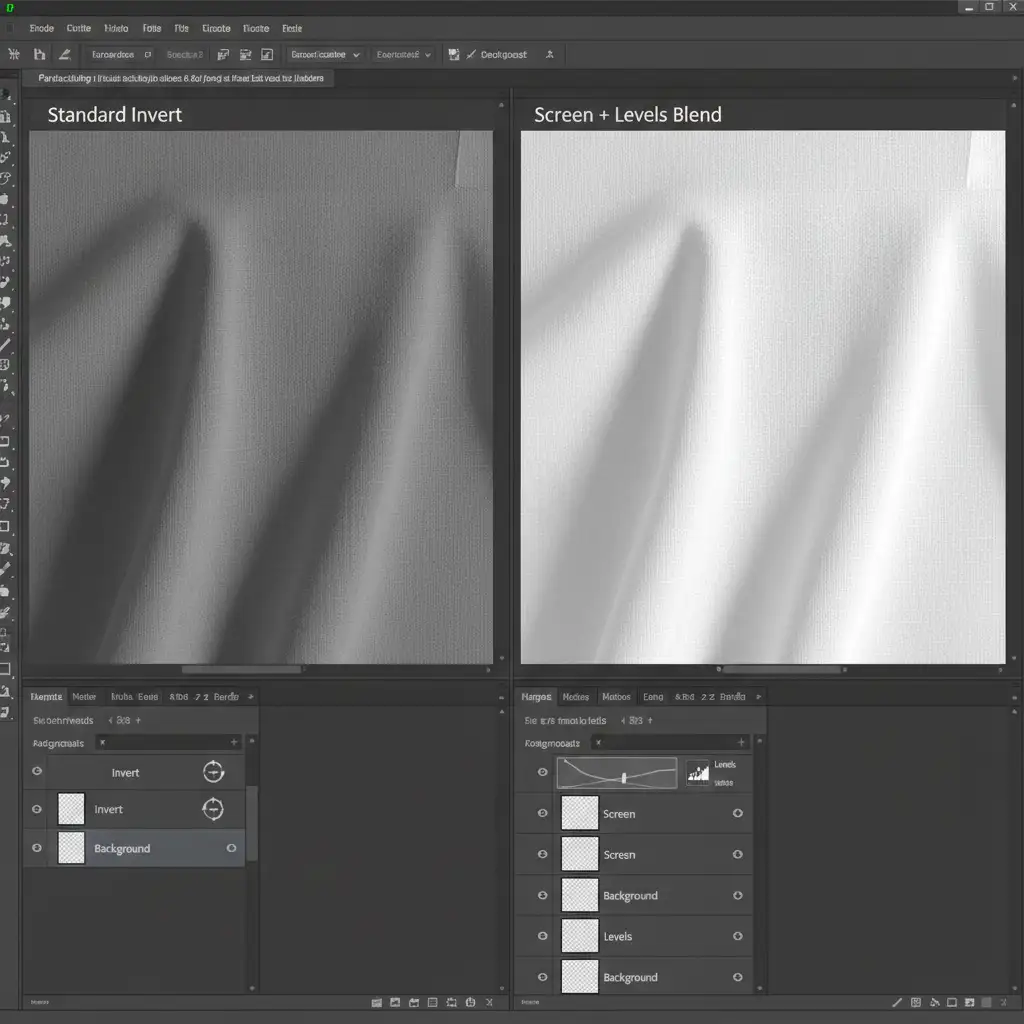
Task: Click the plus button in left panel search row
Action: [x=234, y=742]
